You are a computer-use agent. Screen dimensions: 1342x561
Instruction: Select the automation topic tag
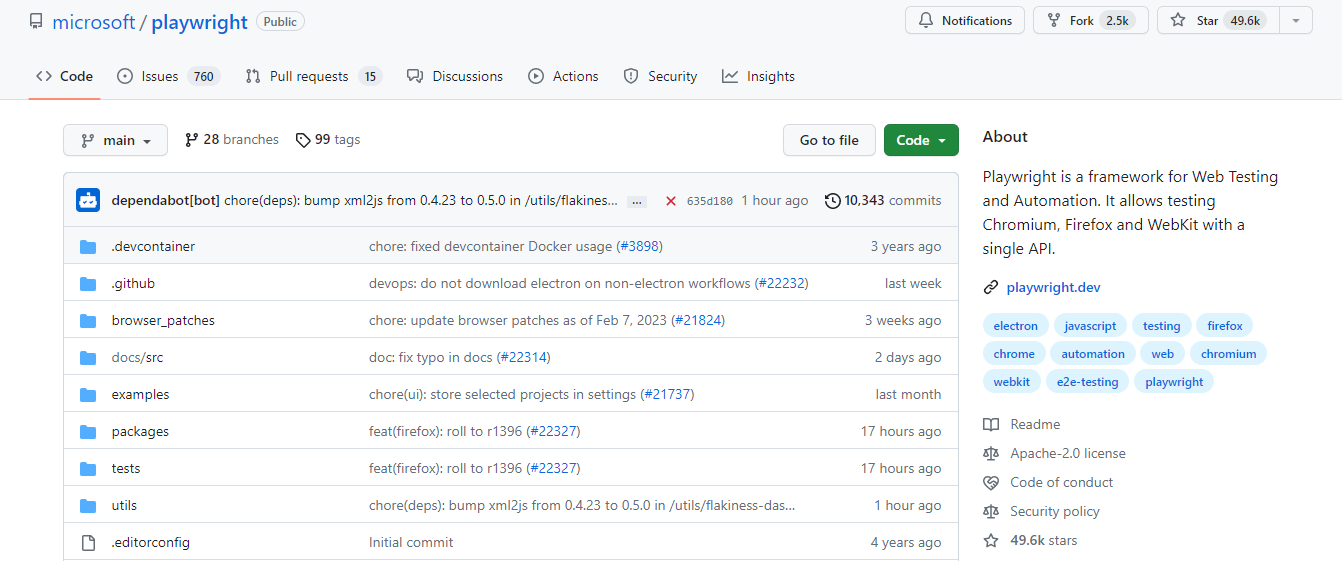click(1093, 354)
